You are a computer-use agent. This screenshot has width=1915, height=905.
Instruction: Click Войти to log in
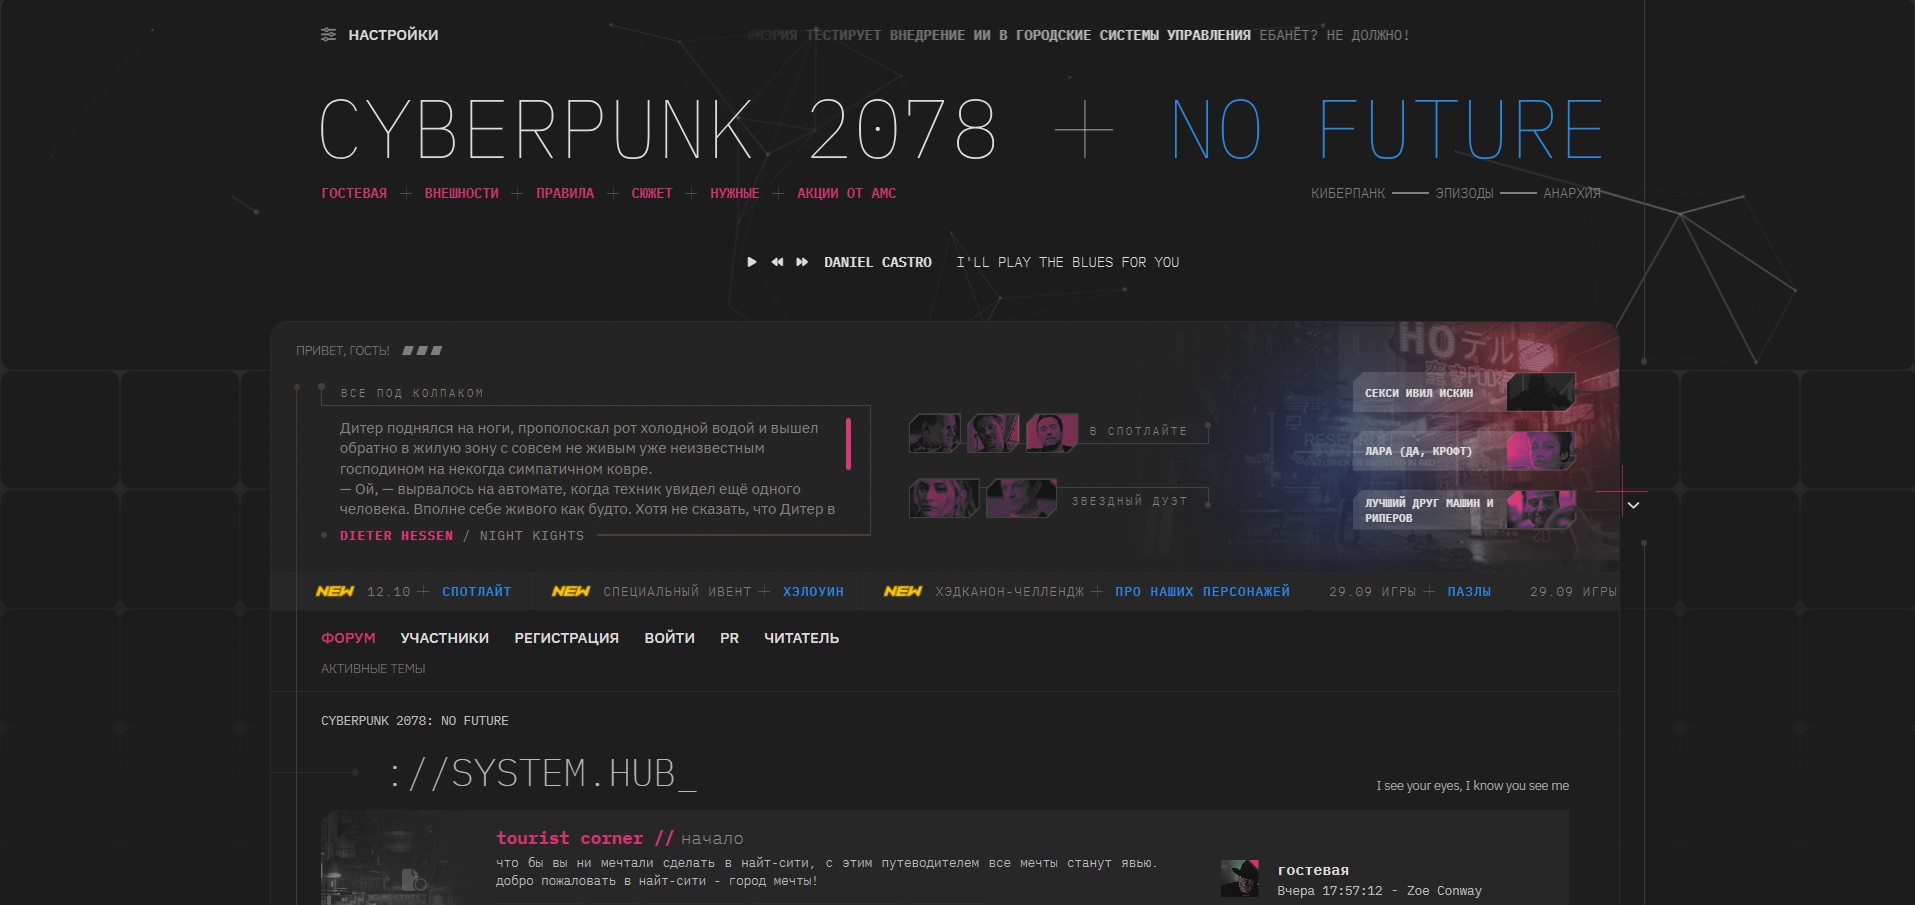point(669,638)
